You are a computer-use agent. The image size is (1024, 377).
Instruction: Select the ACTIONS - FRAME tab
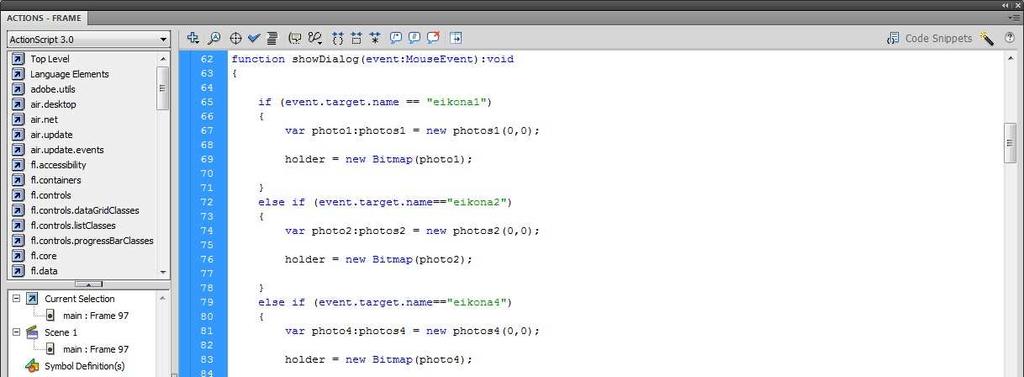[44, 18]
